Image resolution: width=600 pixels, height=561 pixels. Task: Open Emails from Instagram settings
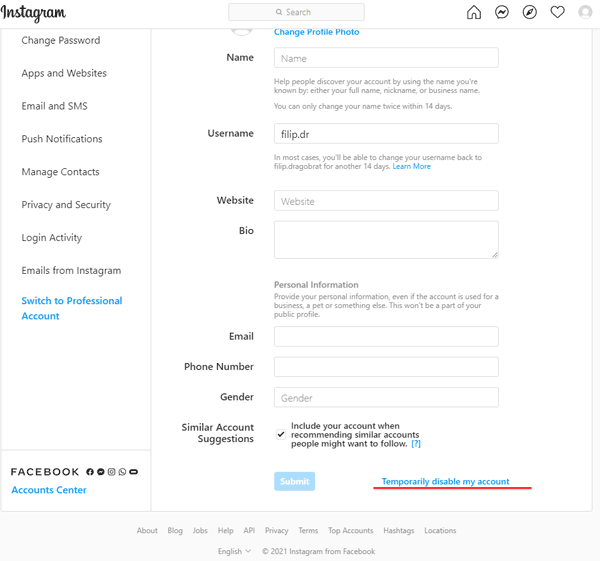coord(71,271)
